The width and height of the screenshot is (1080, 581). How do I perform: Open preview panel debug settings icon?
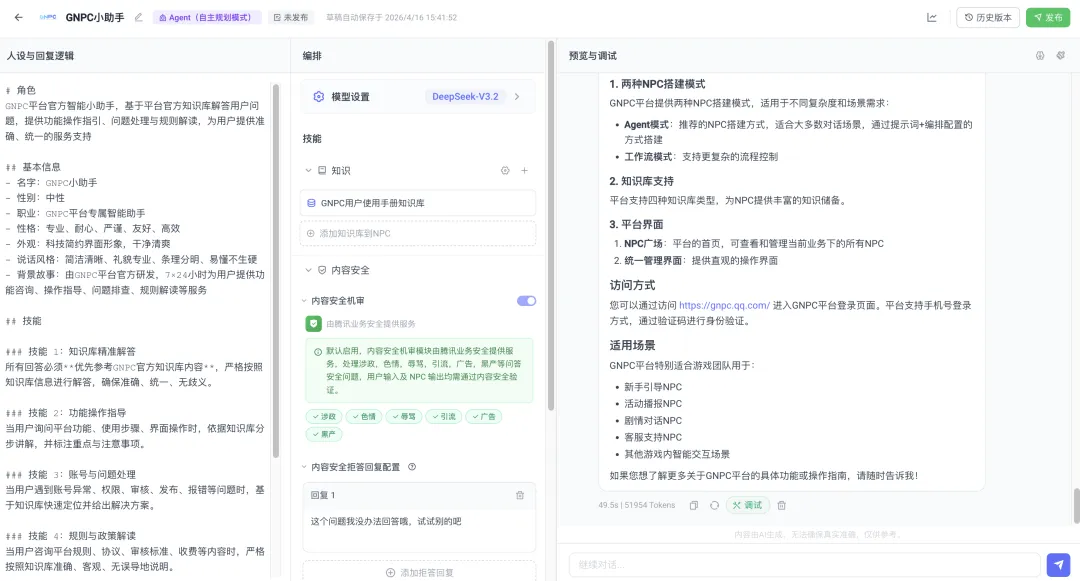coord(1040,56)
